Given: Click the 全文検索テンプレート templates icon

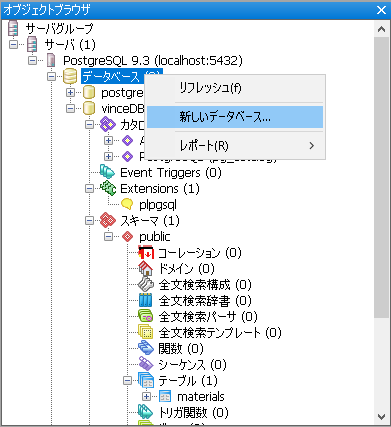Looking at the screenshot, I should click(x=146, y=332).
